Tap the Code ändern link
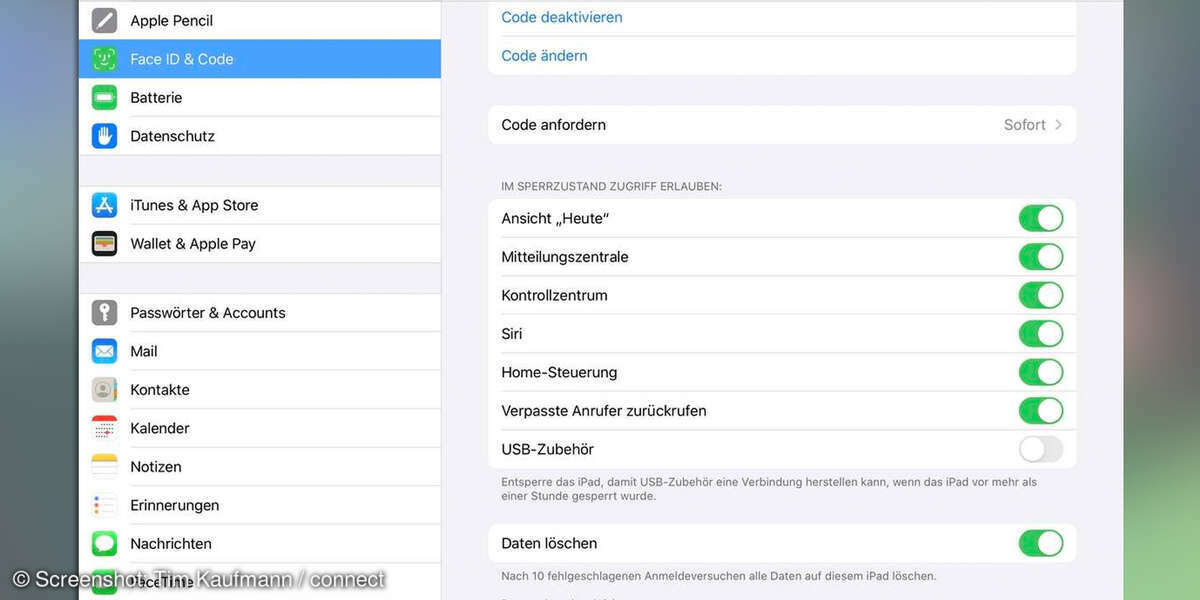 (544, 56)
